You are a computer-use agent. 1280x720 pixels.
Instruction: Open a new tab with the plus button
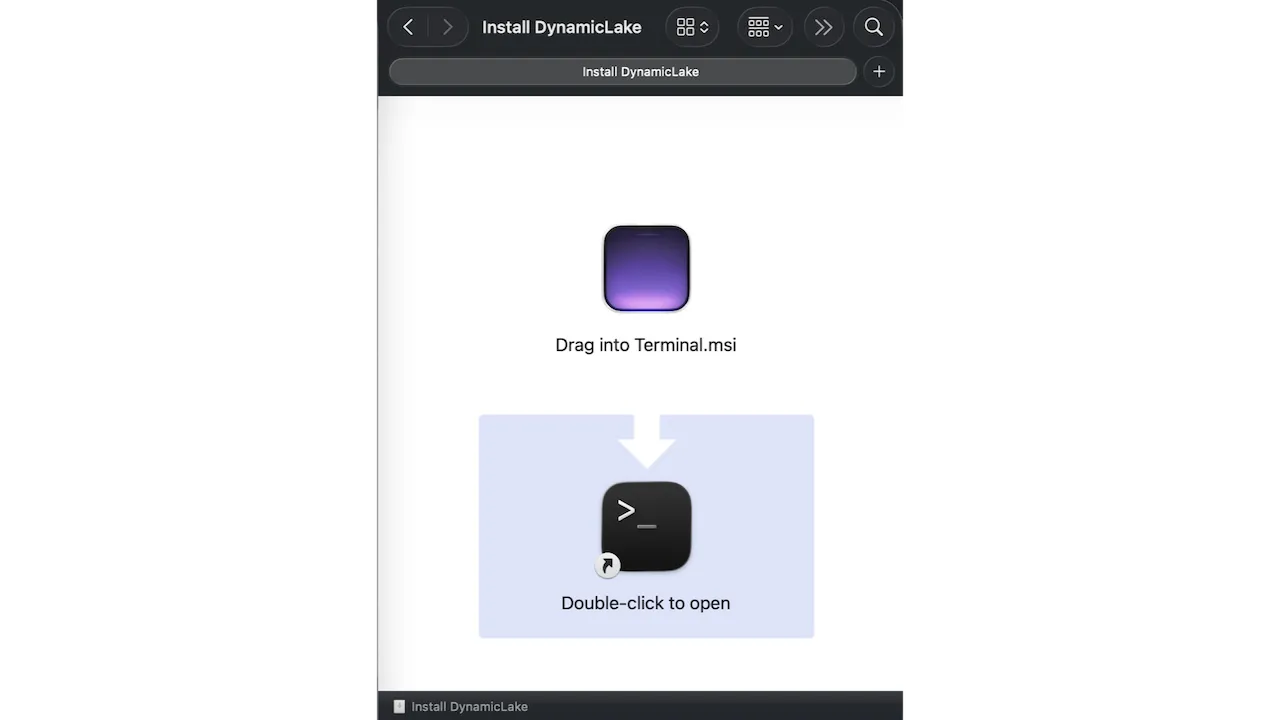pyautogui.click(x=878, y=71)
